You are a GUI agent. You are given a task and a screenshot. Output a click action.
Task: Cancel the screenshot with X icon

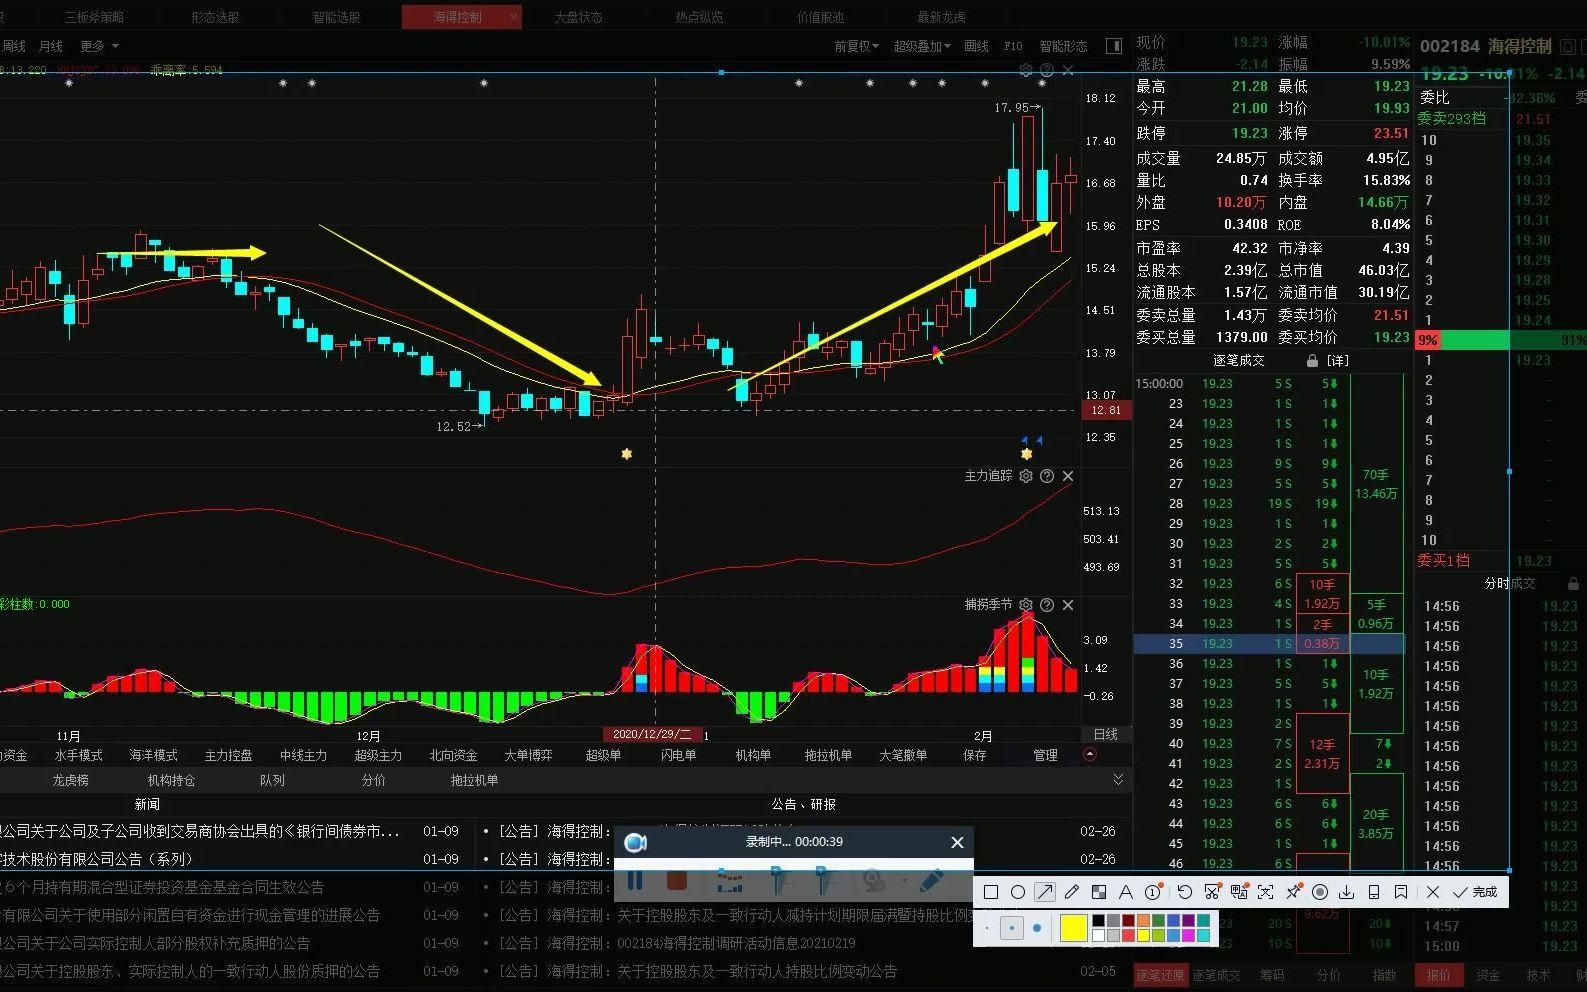[x=1433, y=892]
